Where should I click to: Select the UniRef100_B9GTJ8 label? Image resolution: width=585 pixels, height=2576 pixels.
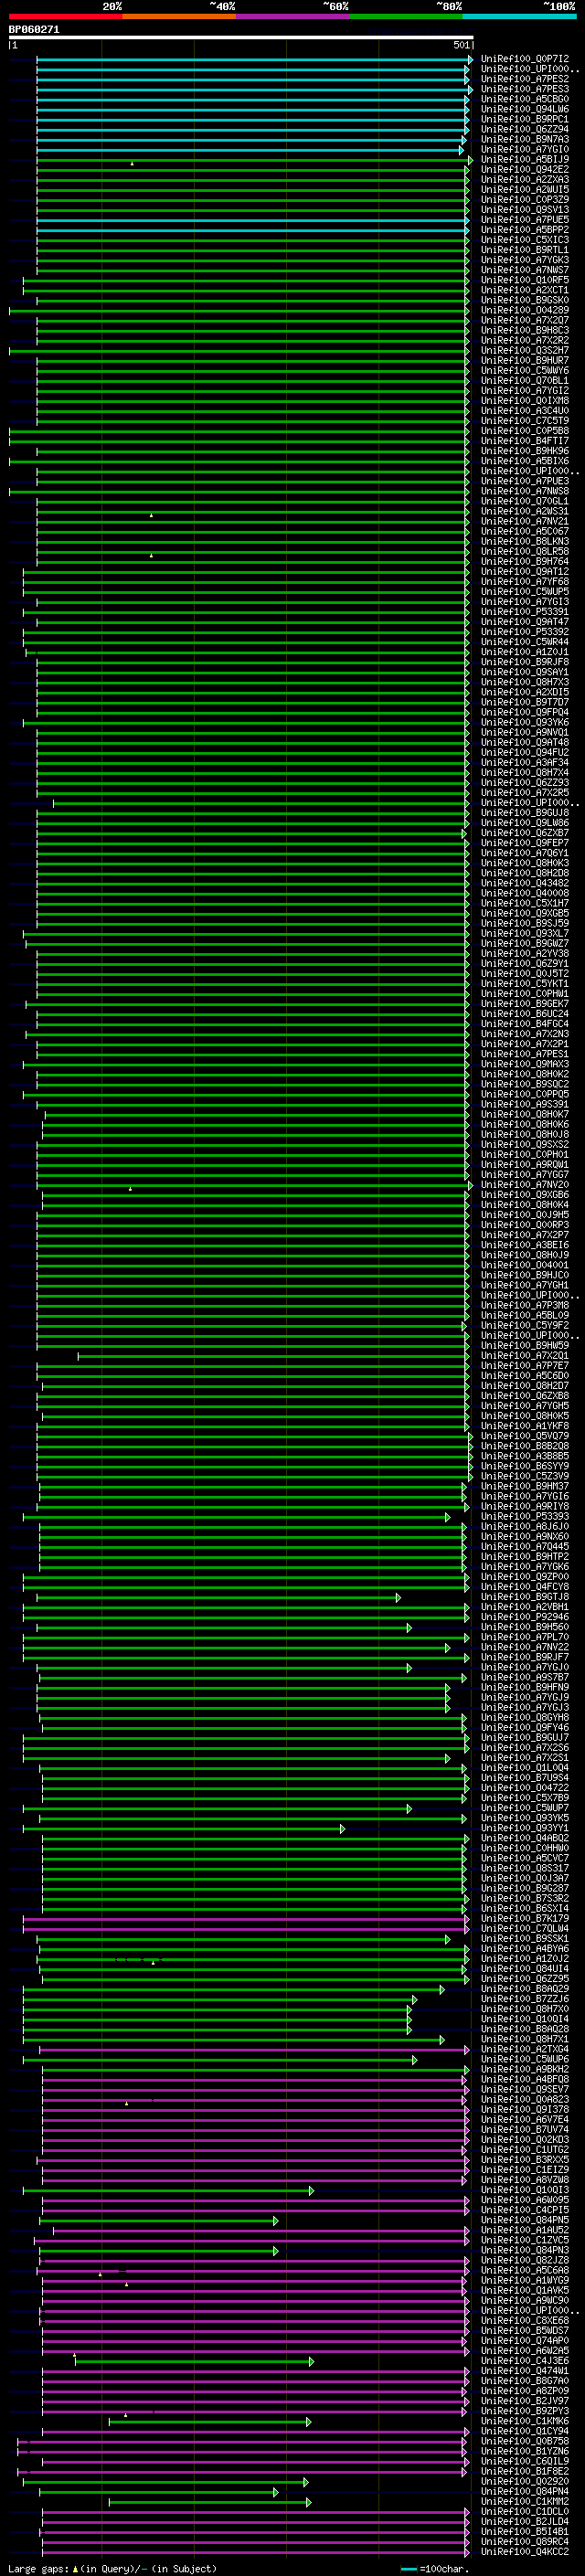525,1597
